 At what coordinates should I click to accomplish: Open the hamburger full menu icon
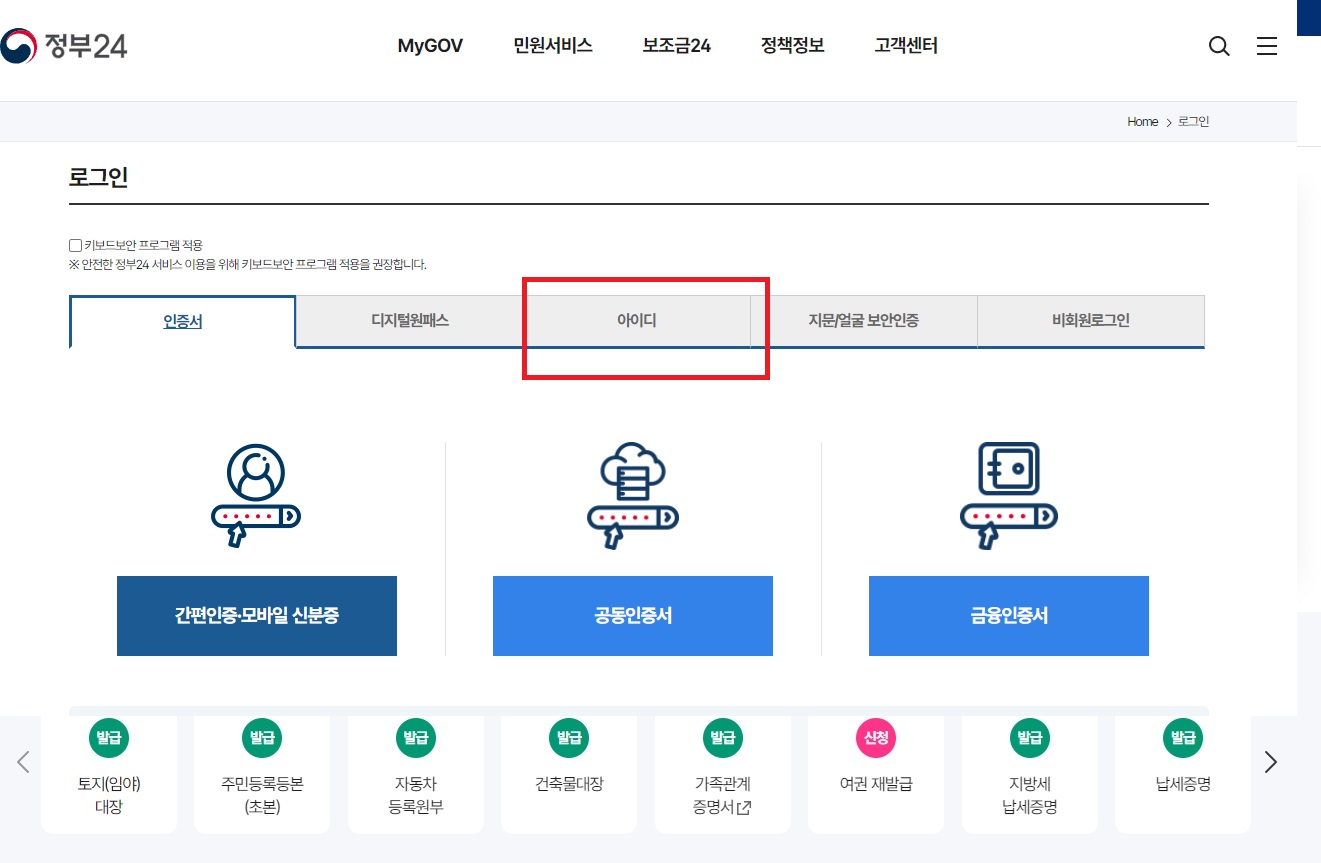coord(1267,46)
